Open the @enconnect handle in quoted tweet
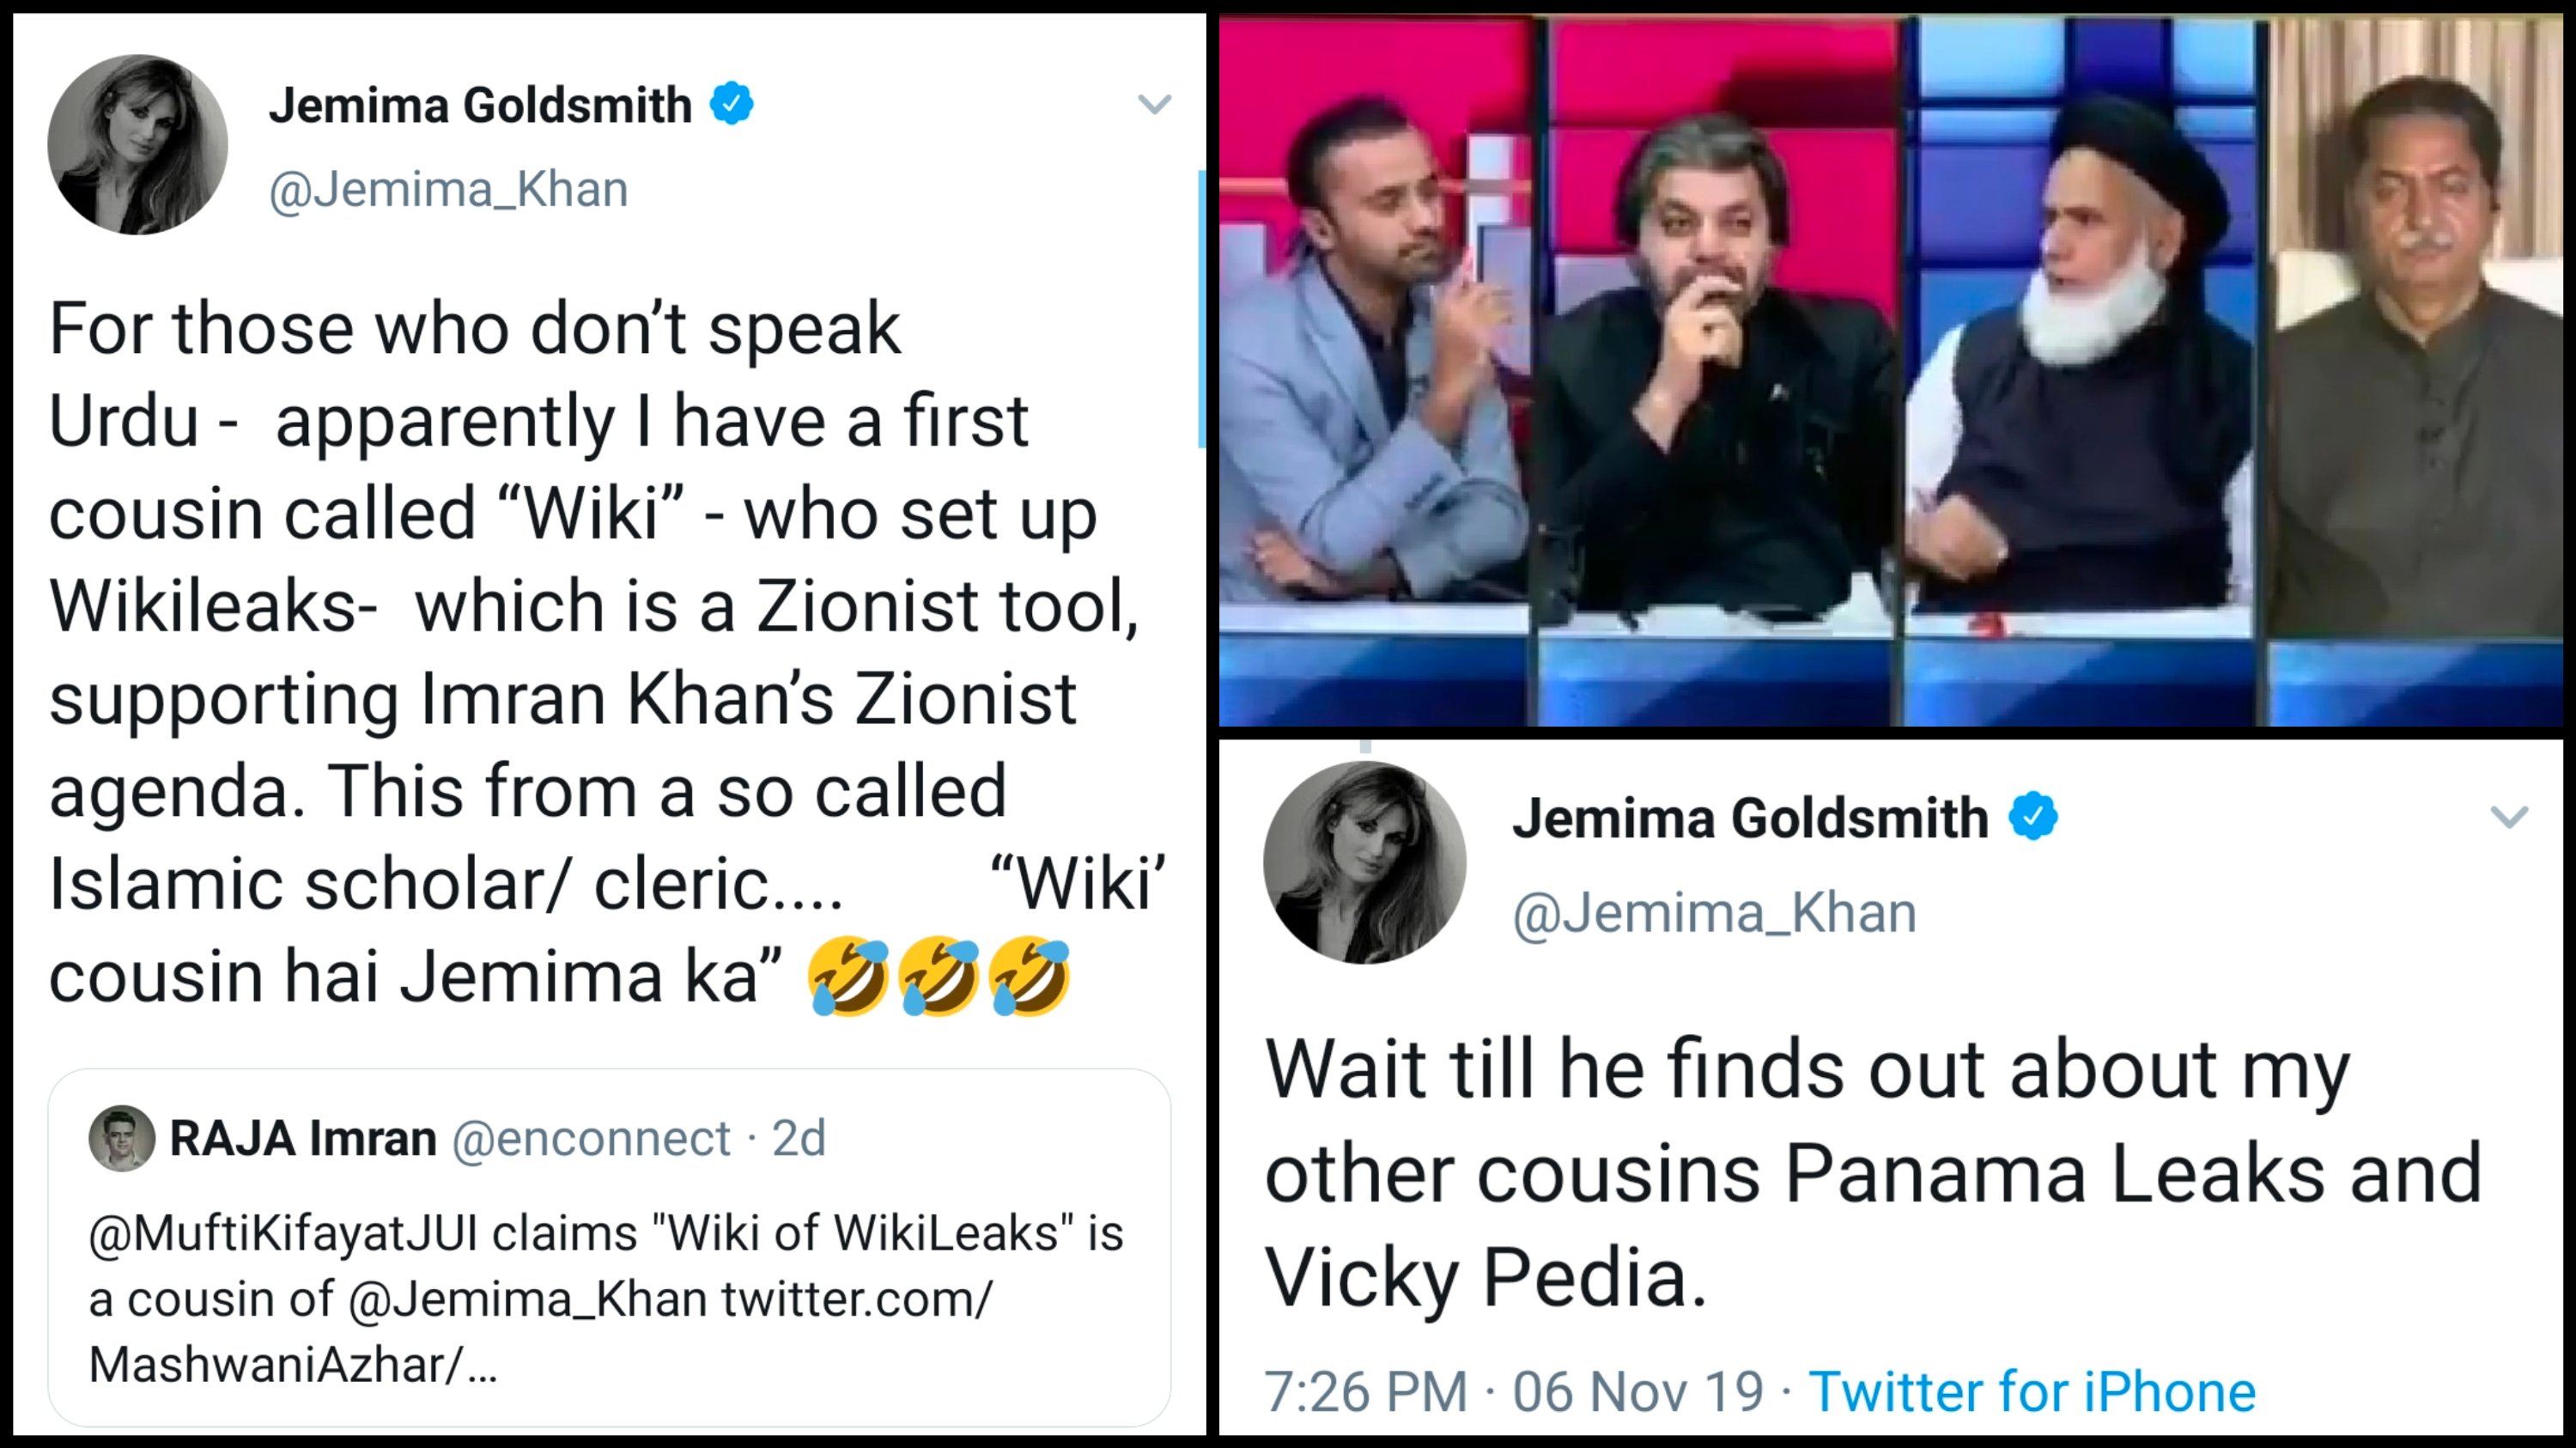The height and width of the screenshot is (1448, 2576). point(591,1138)
